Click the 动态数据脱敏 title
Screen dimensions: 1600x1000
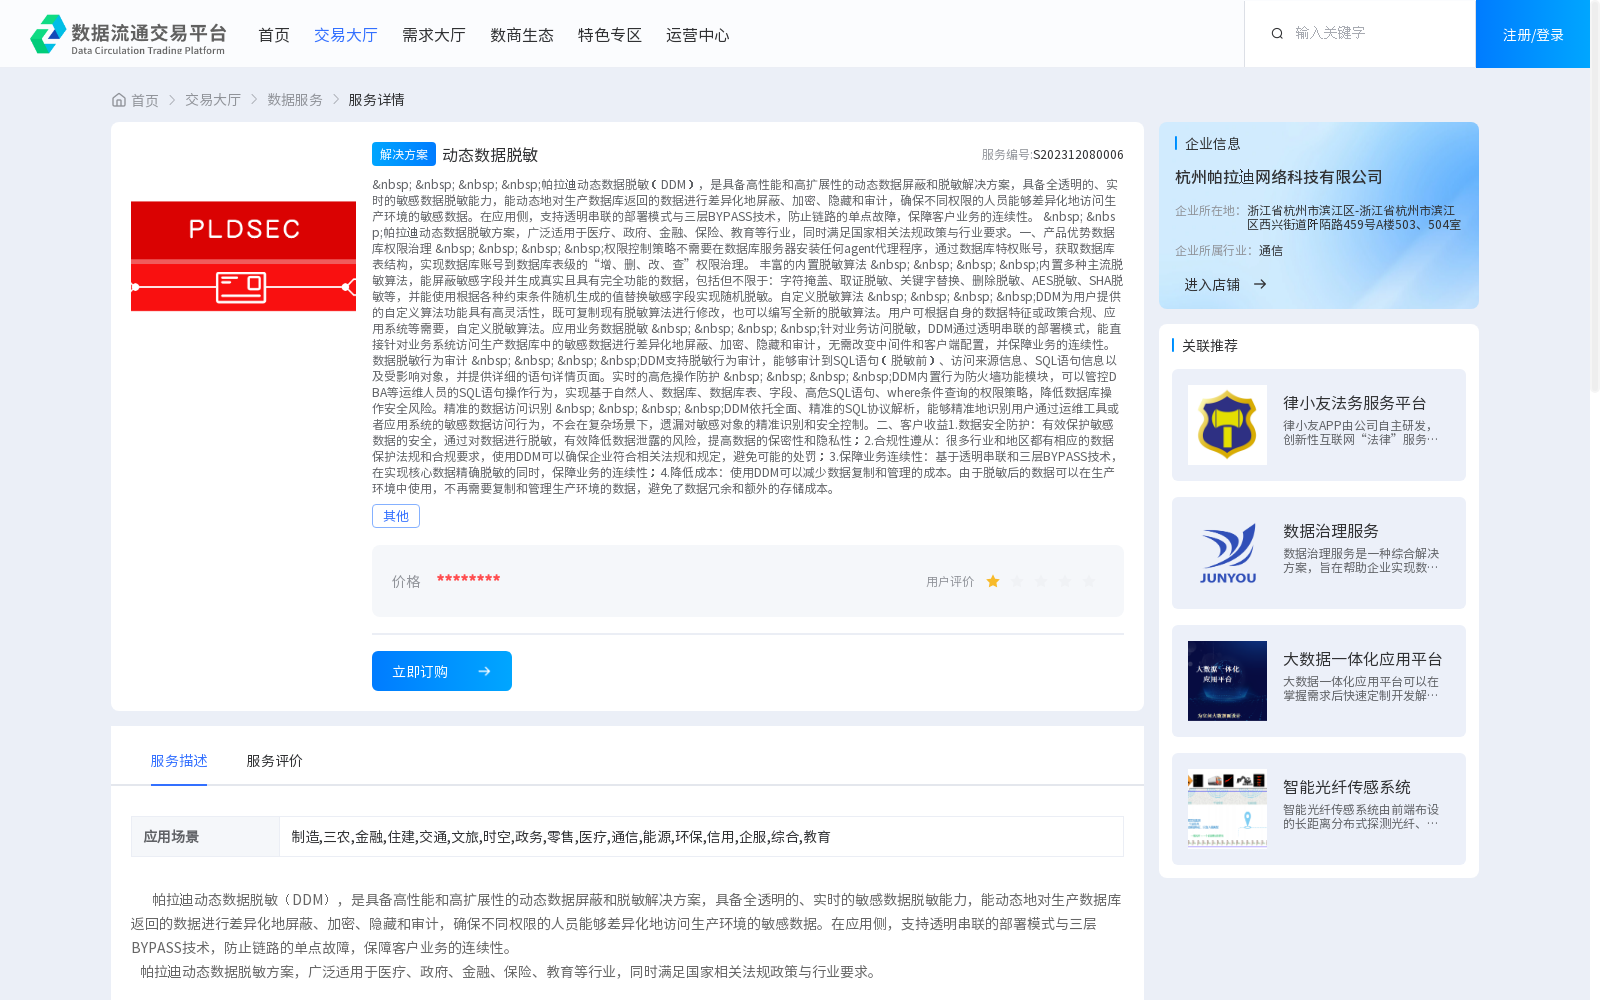(x=490, y=155)
